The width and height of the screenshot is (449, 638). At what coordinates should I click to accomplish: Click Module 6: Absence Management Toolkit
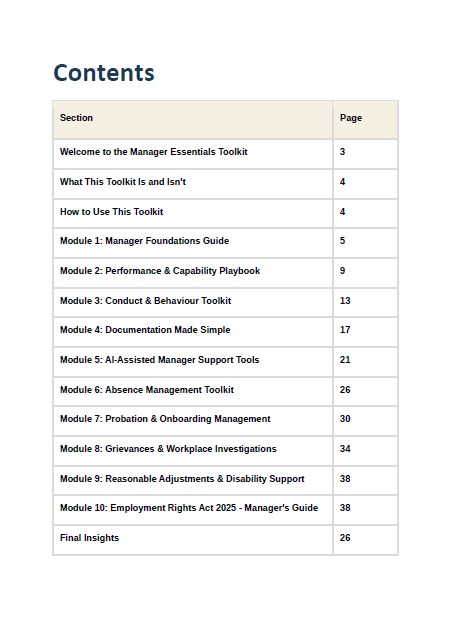[x=147, y=390]
